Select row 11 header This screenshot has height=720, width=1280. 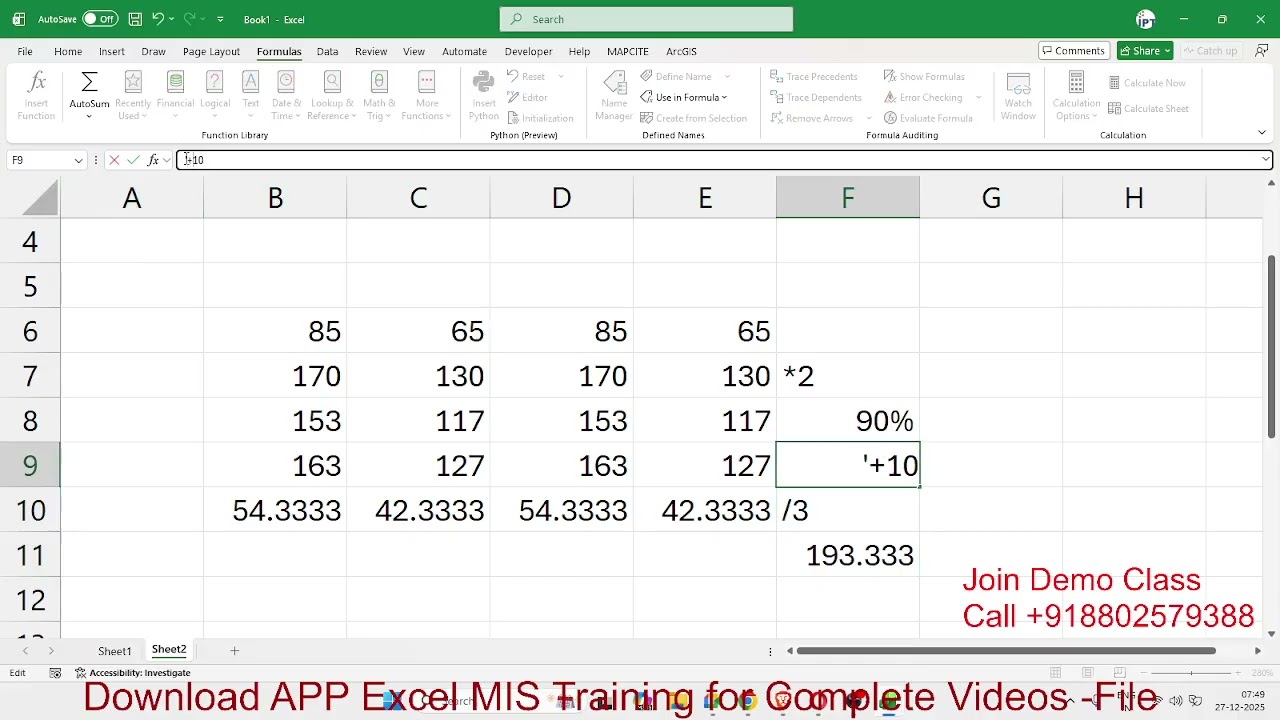coord(30,555)
